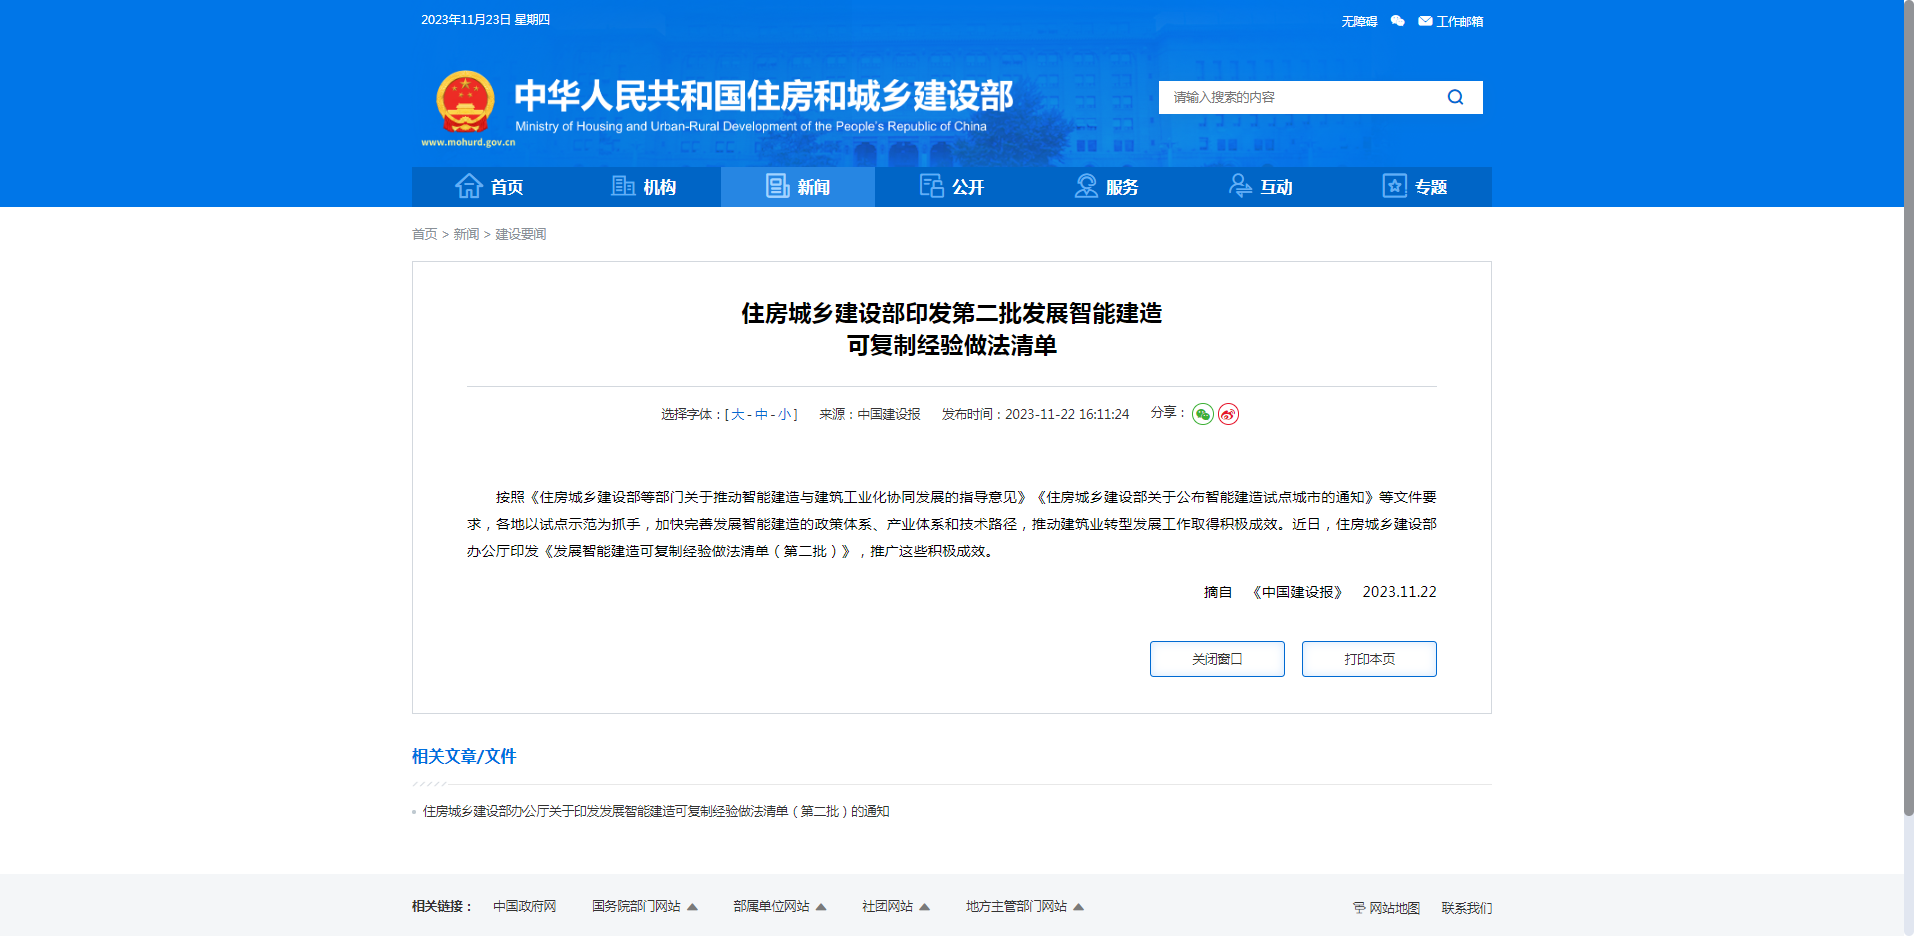Viewport: 1914px width, 936px height.
Task: Open related notice about 智能建造 第二批 通知
Action: click(656, 811)
